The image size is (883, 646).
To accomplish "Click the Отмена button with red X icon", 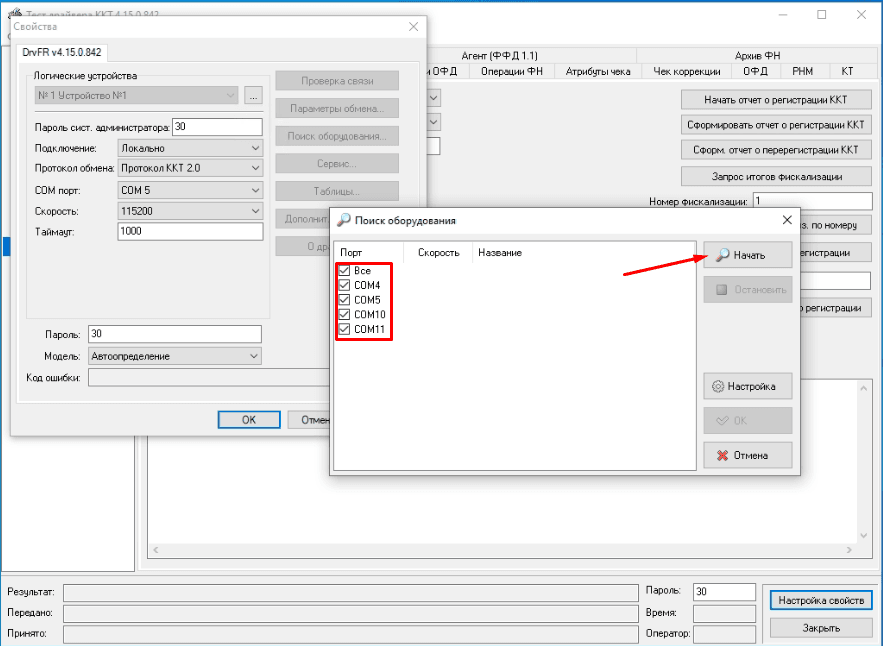I will [747, 455].
